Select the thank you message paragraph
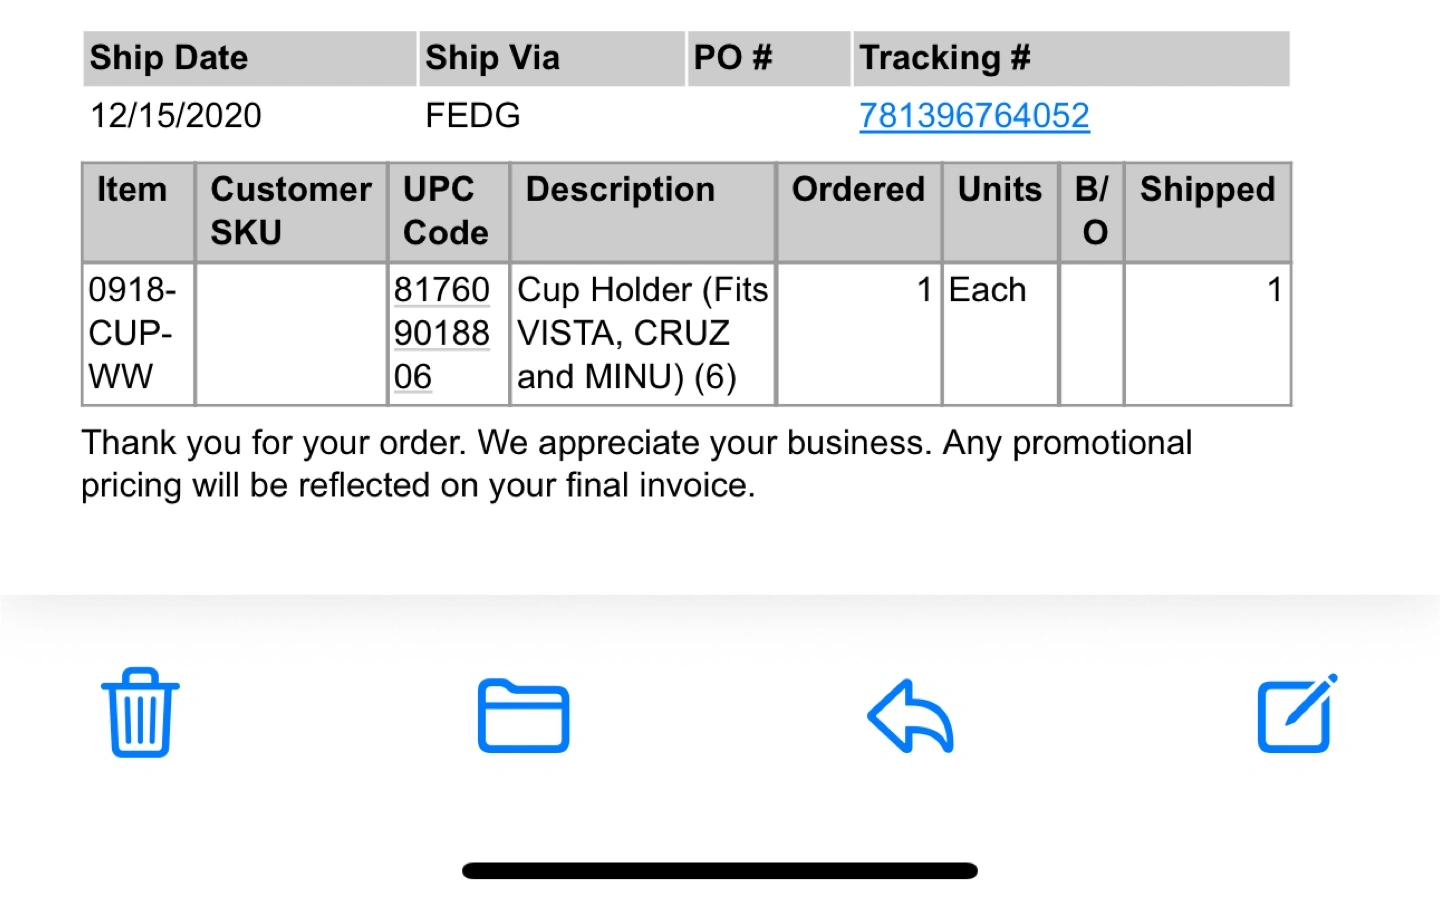This screenshot has width=1440, height=906. coord(637,464)
